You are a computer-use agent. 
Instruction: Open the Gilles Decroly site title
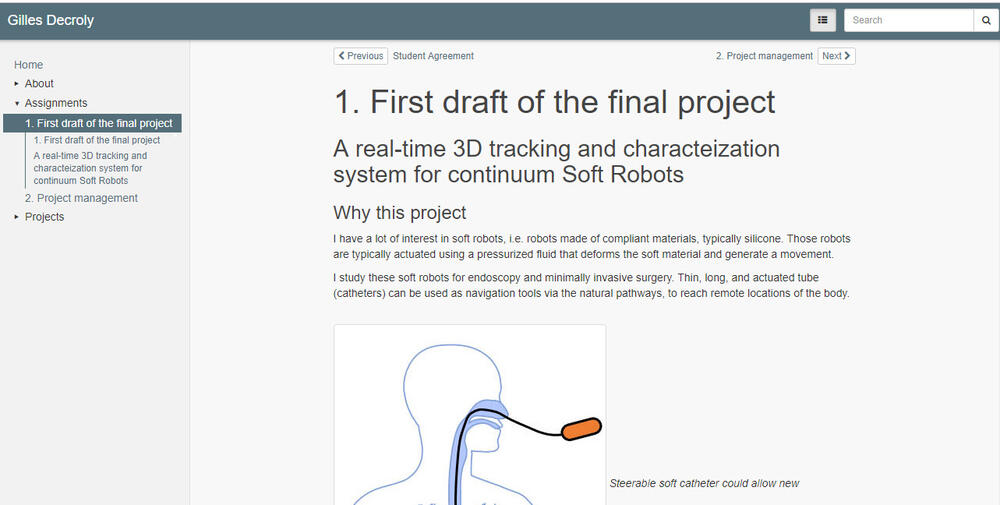tap(50, 20)
